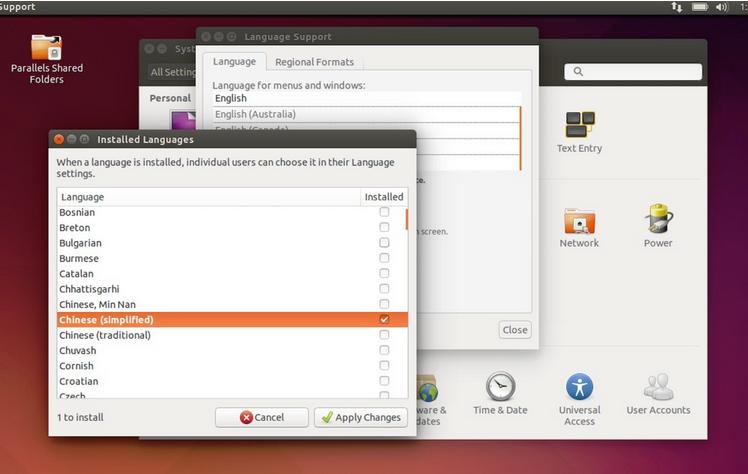Image resolution: width=748 pixels, height=474 pixels.
Task: Tick Croatian installed checkbox
Action: tap(384, 381)
